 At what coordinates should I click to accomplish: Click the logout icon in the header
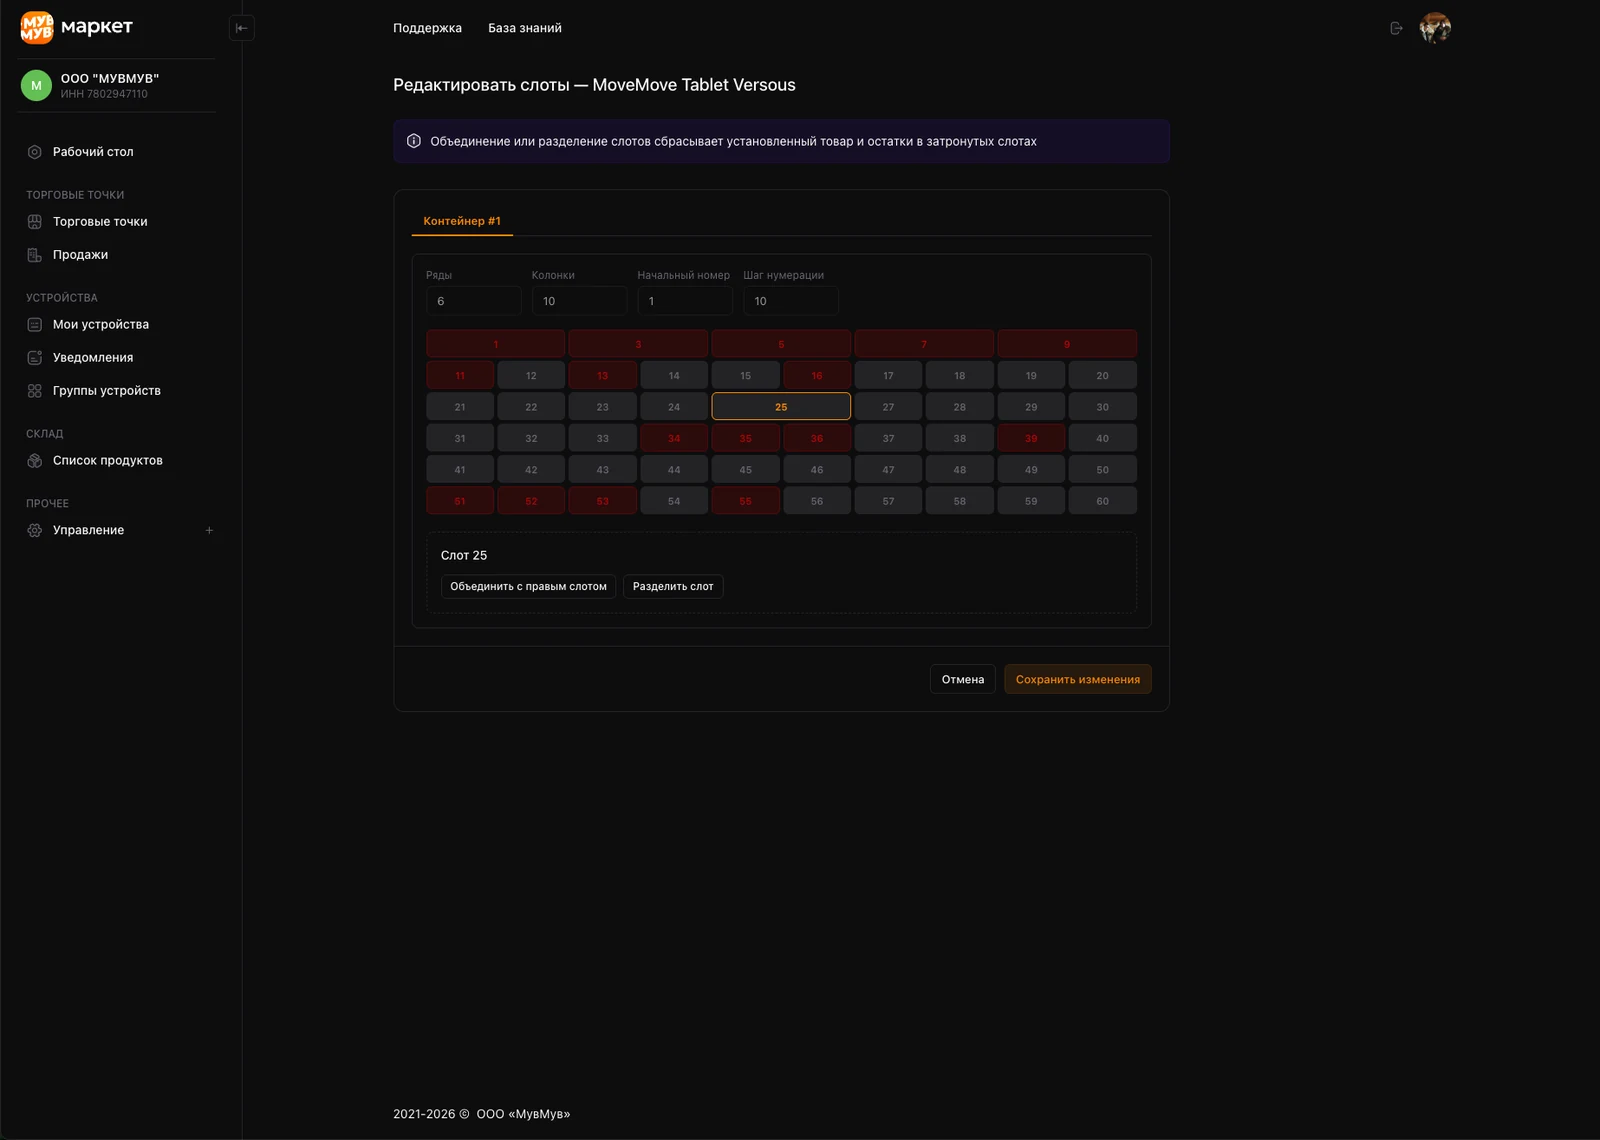(x=1396, y=28)
